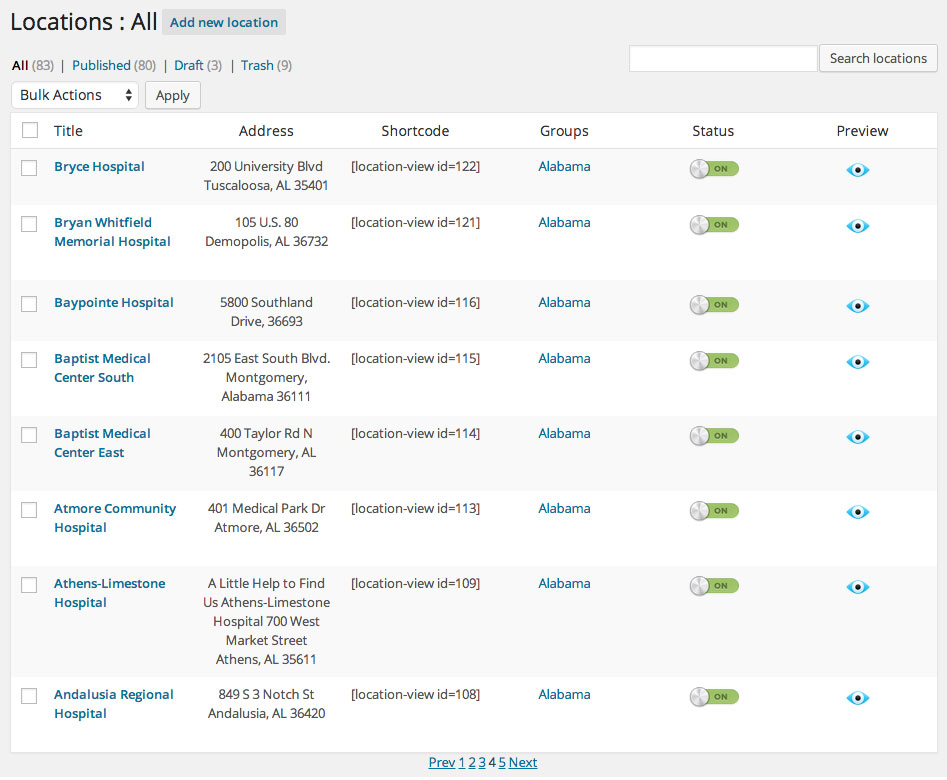Open preview for Baptist Medical Center South
This screenshot has width=947, height=780.
tap(858, 362)
